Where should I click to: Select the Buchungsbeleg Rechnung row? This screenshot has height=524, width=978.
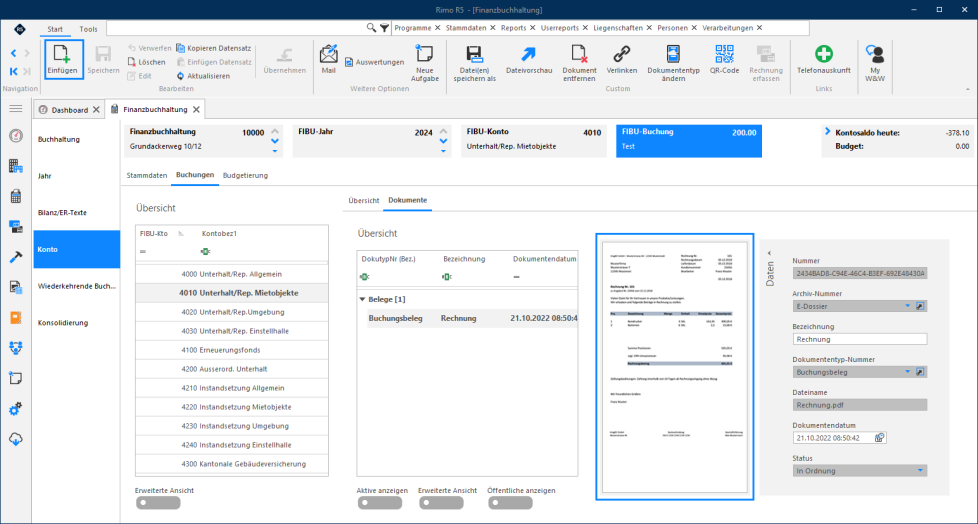(x=468, y=318)
